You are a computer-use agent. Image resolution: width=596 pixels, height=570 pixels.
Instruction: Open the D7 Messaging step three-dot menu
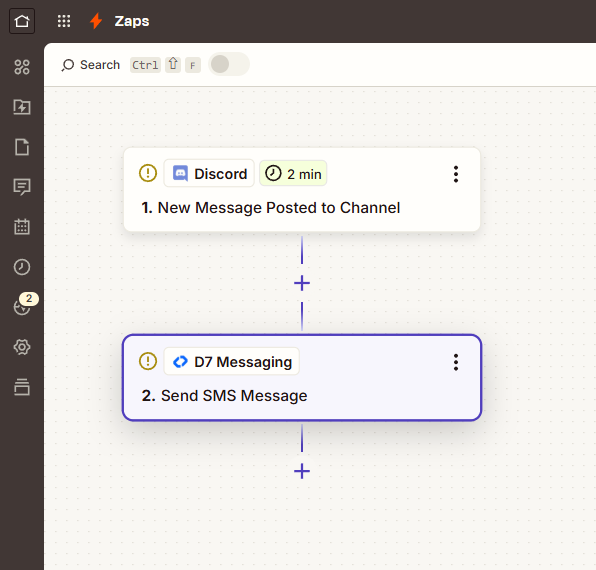click(456, 362)
